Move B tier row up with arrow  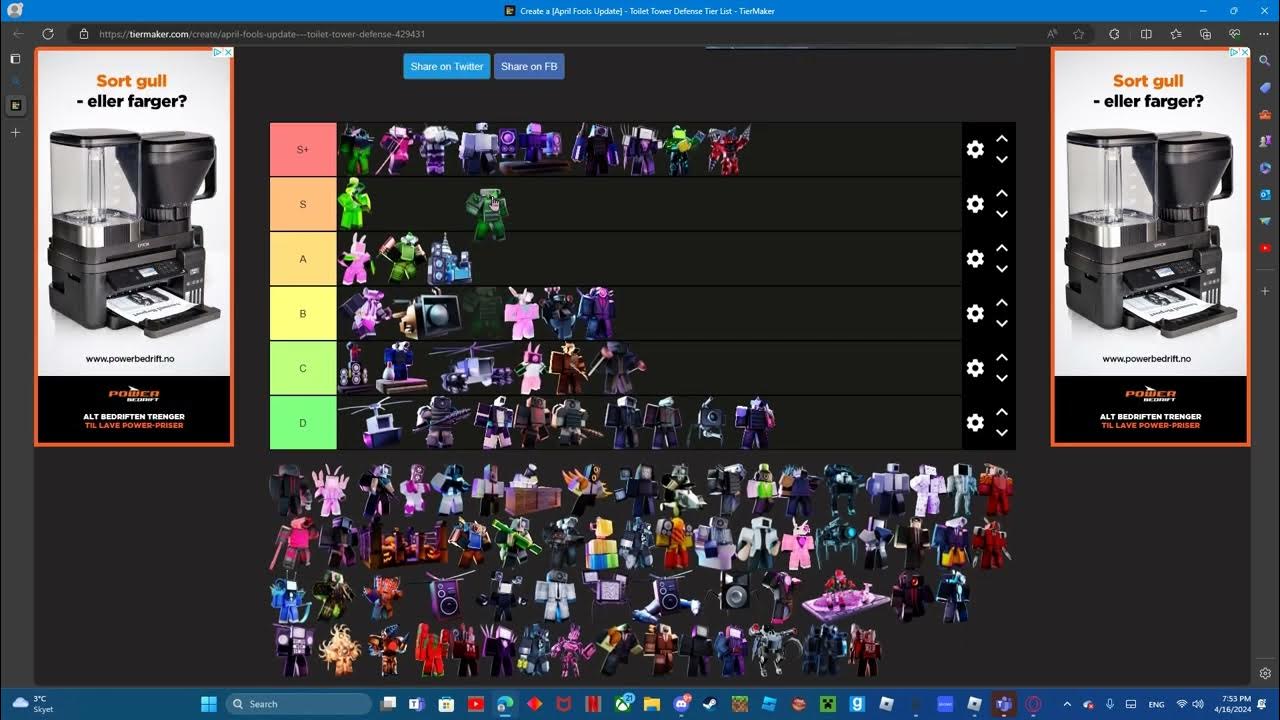[1001, 302]
